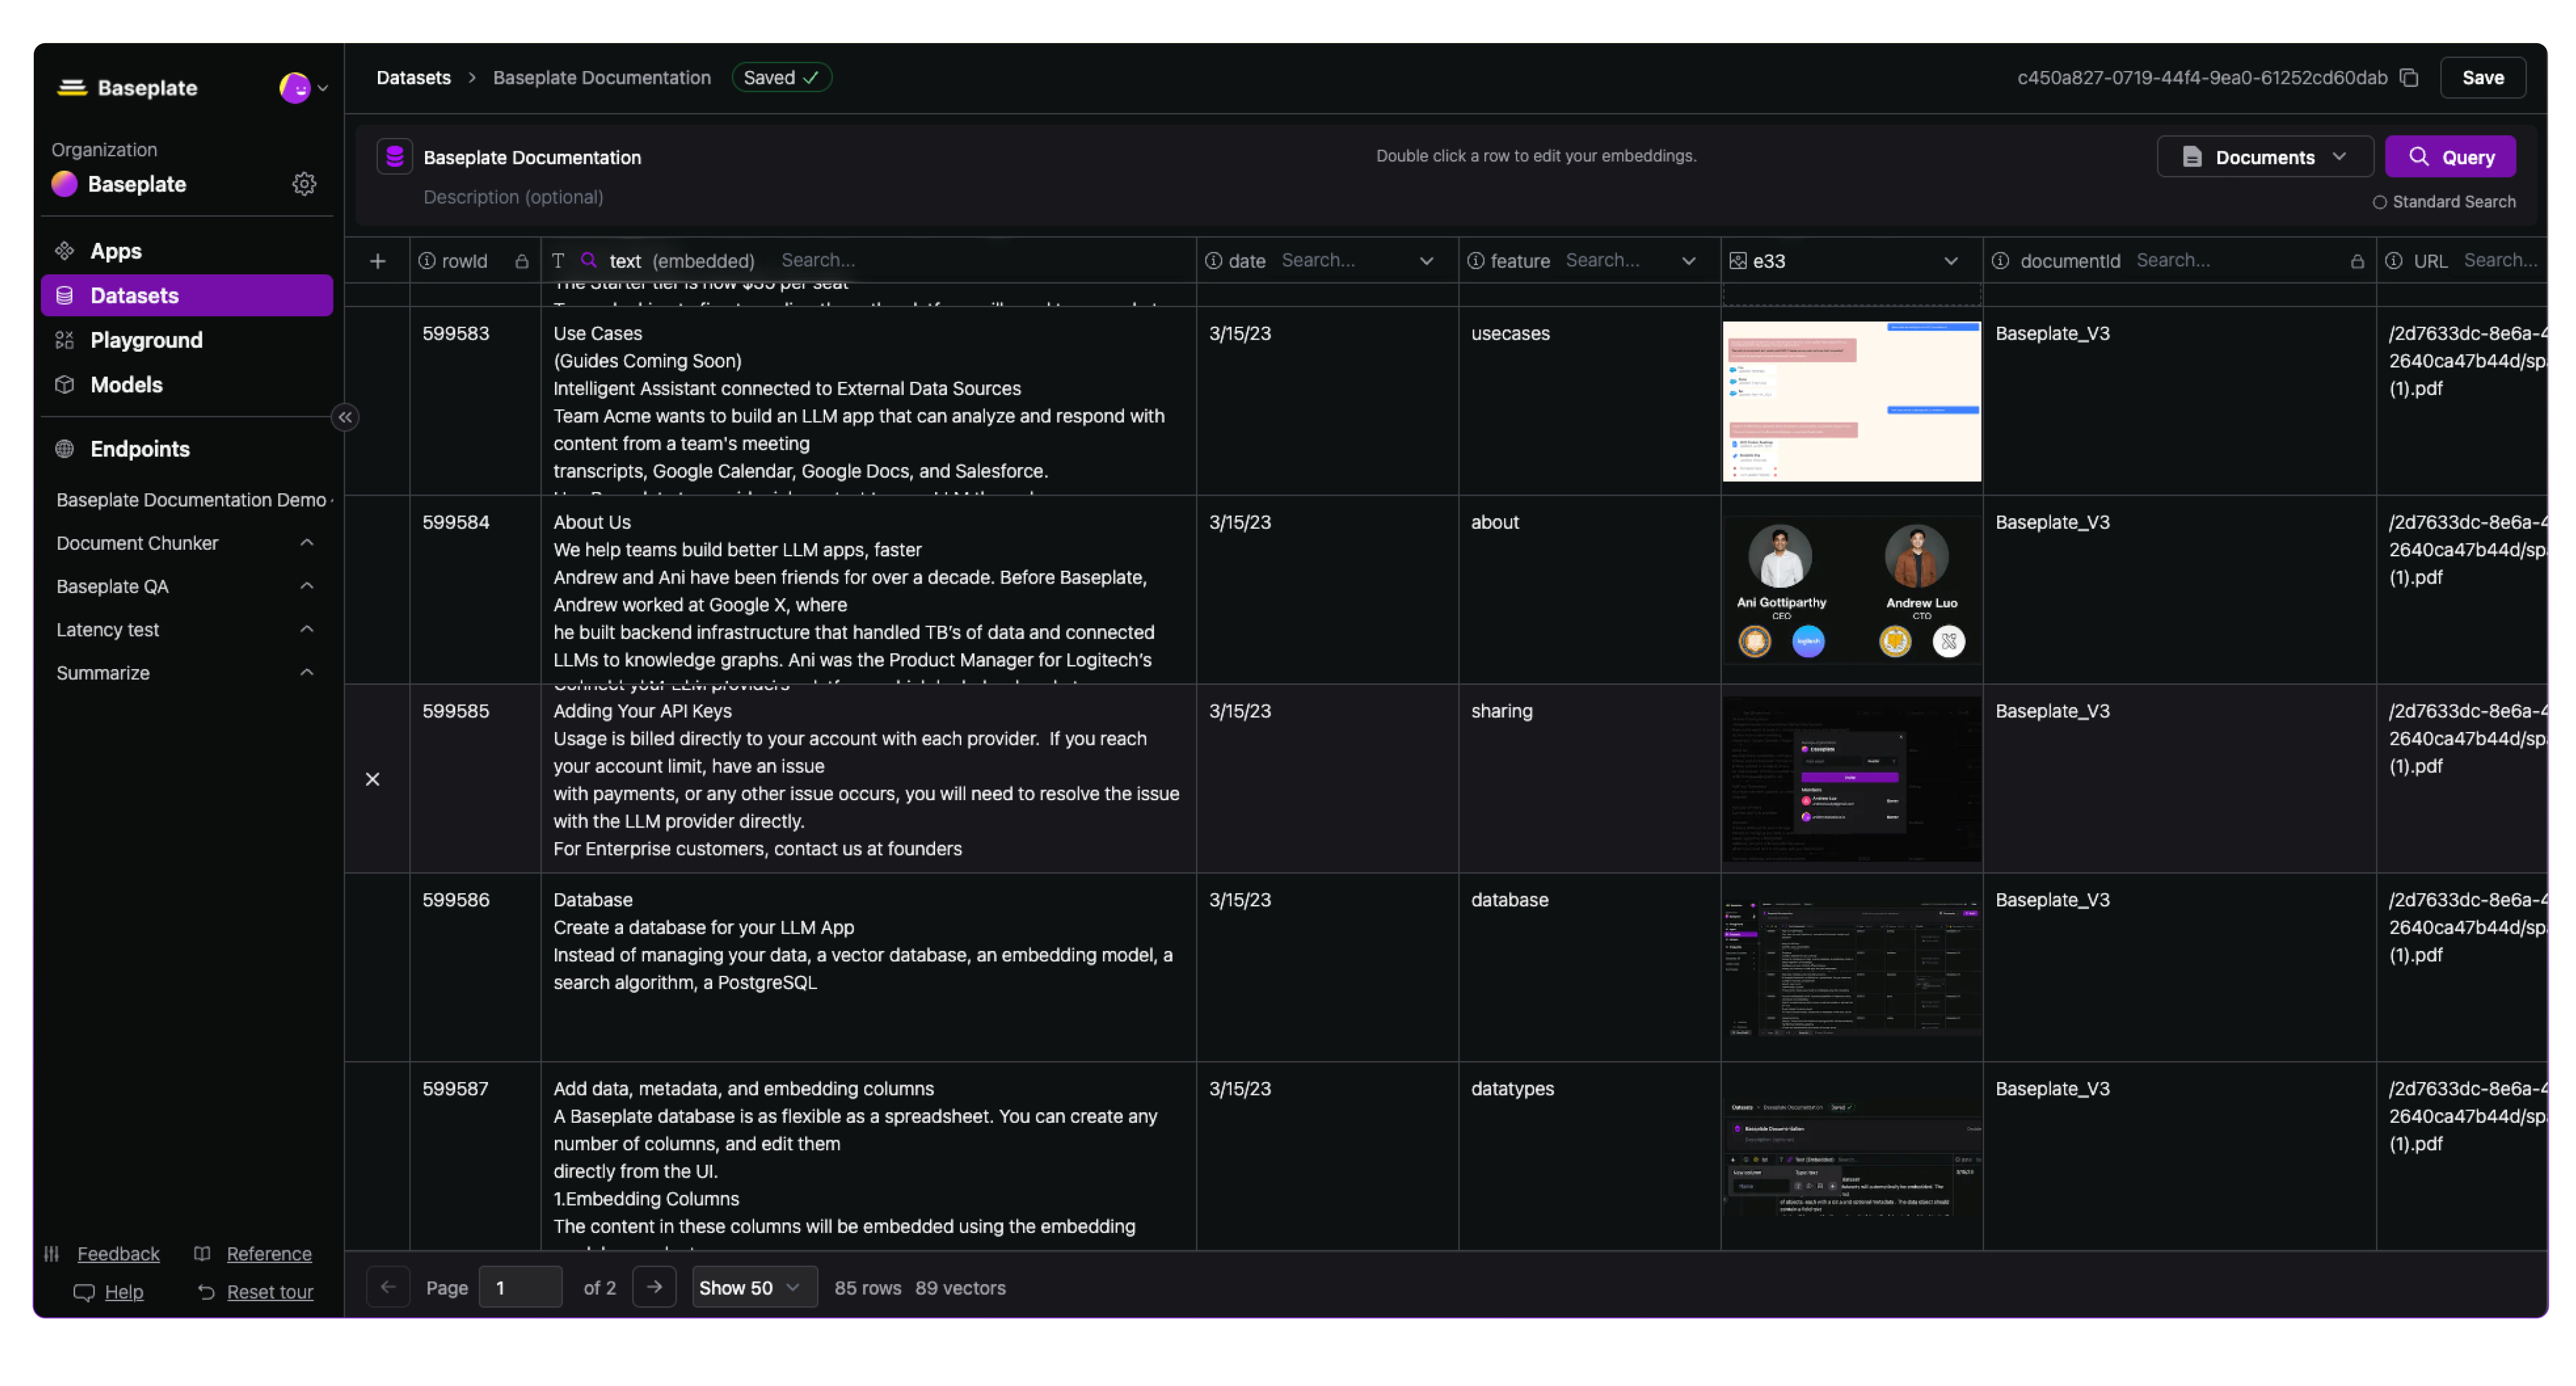Copy the dataset ID
This screenshot has width=2576, height=1386.
coord(2409,78)
